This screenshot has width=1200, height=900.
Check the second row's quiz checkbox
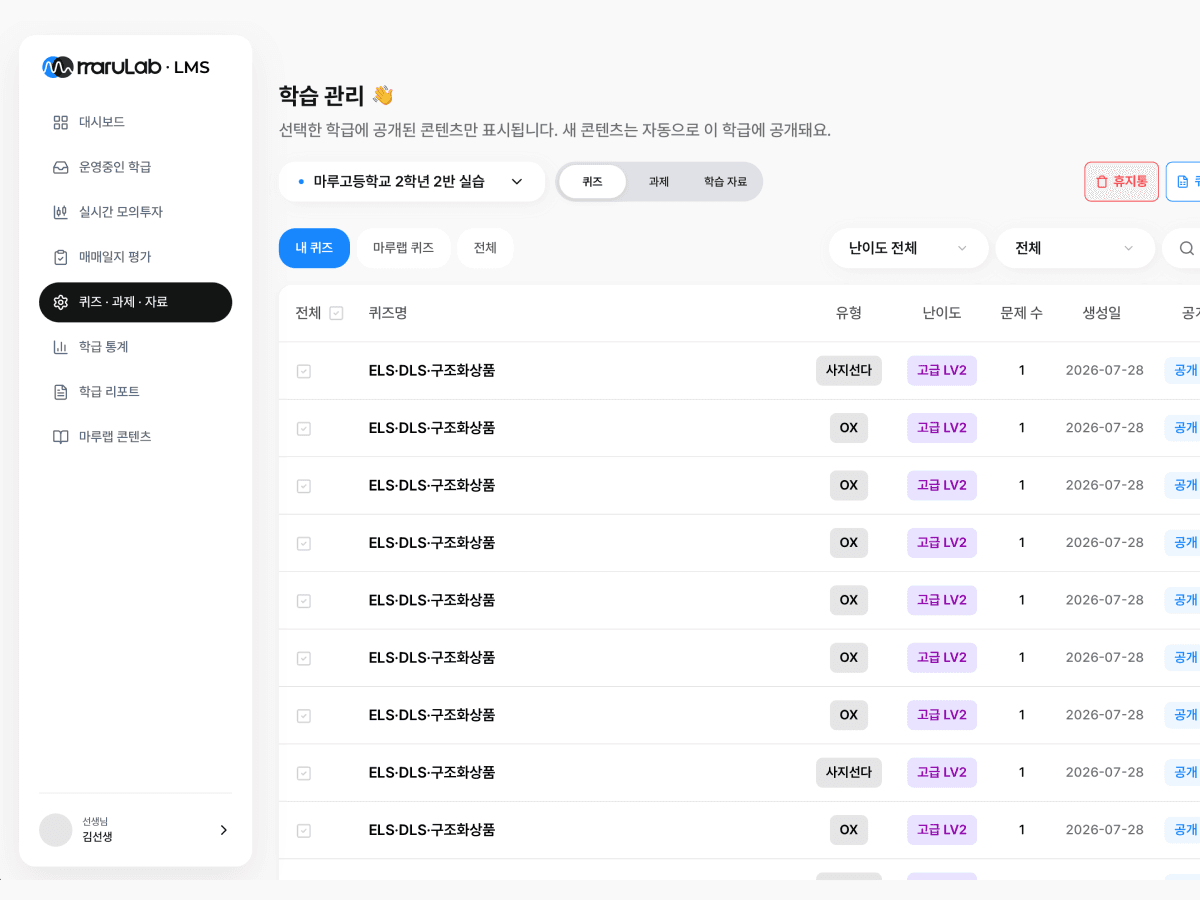[x=304, y=428]
